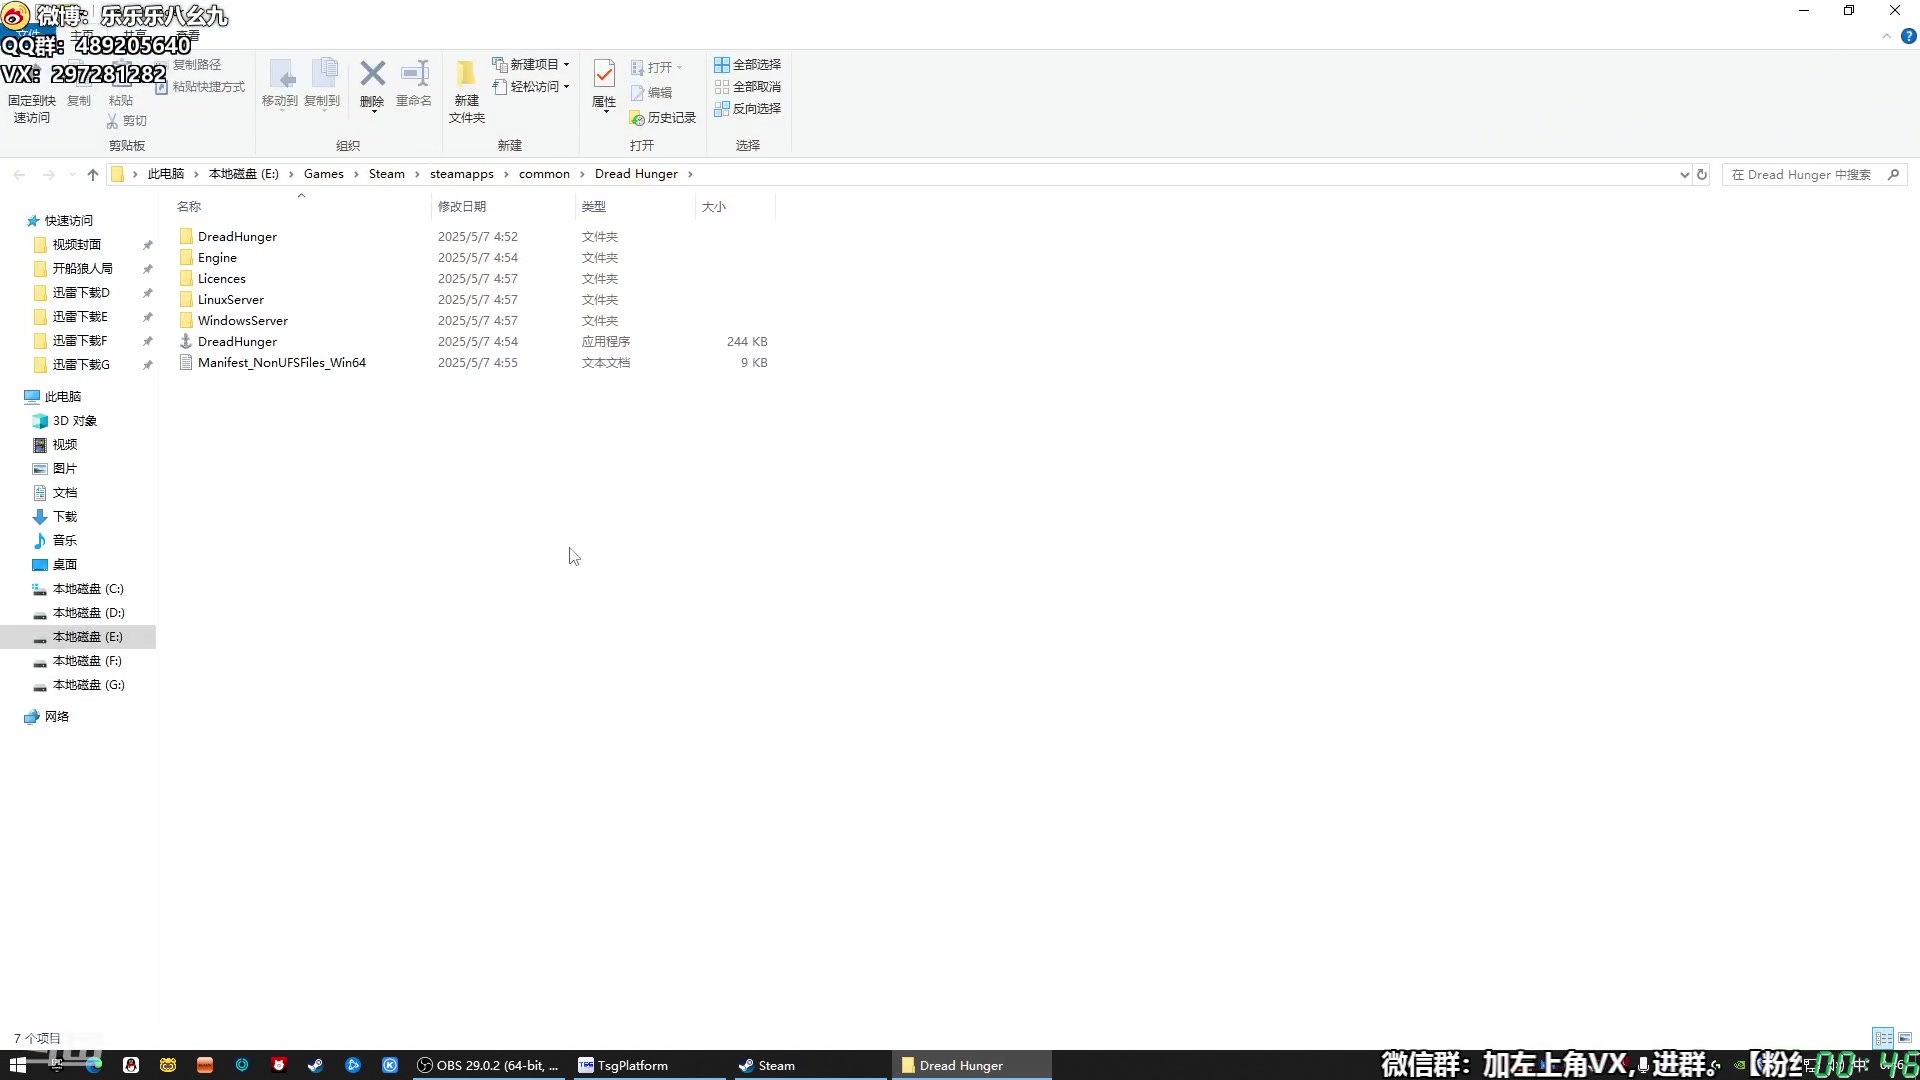The height and width of the screenshot is (1080, 1920).
Task: Open the New item (新建项目) dropdown
Action: coord(531,65)
